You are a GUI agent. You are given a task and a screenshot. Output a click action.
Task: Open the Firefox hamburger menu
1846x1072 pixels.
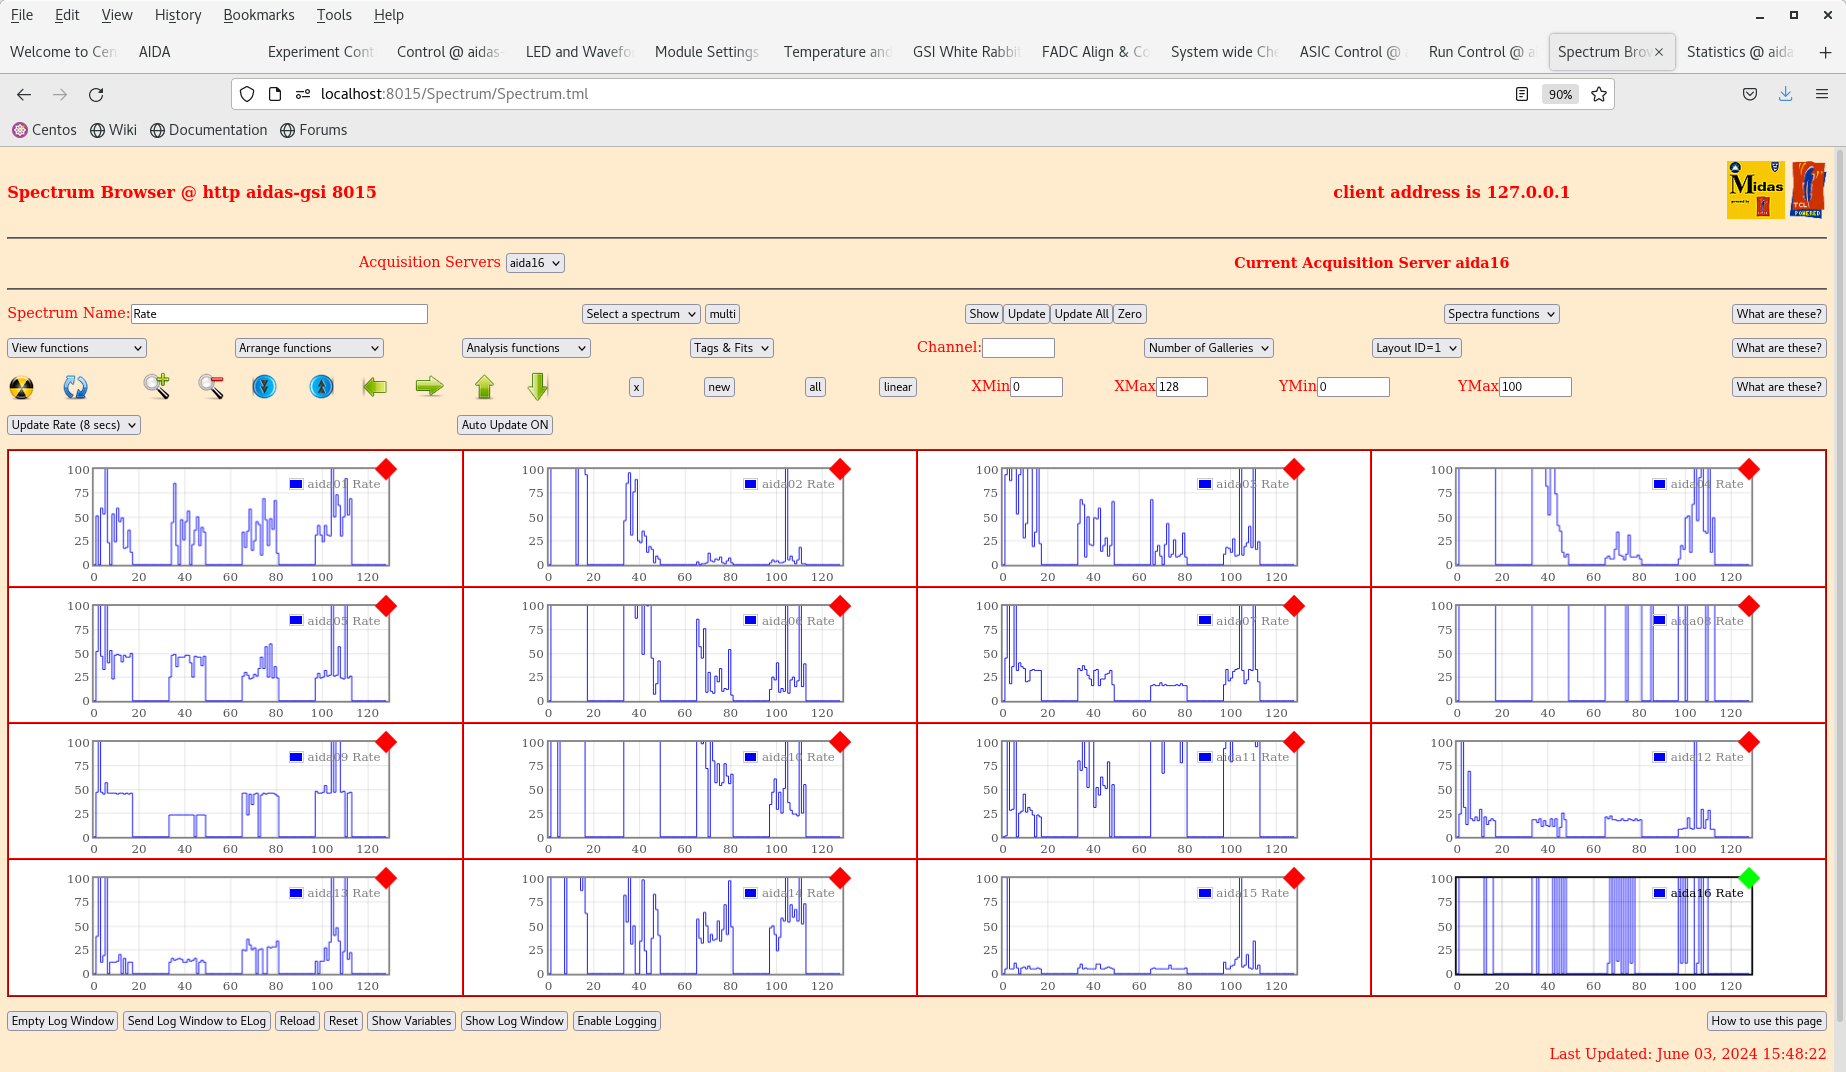(1822, 94)
